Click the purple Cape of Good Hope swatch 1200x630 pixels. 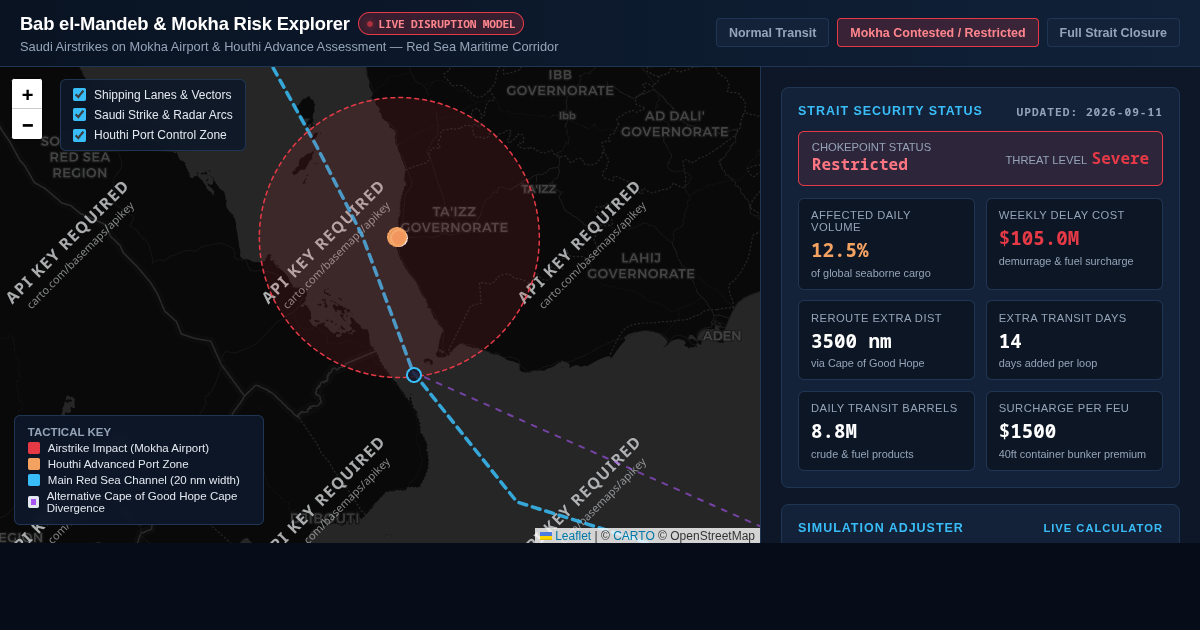coord(33,502)
